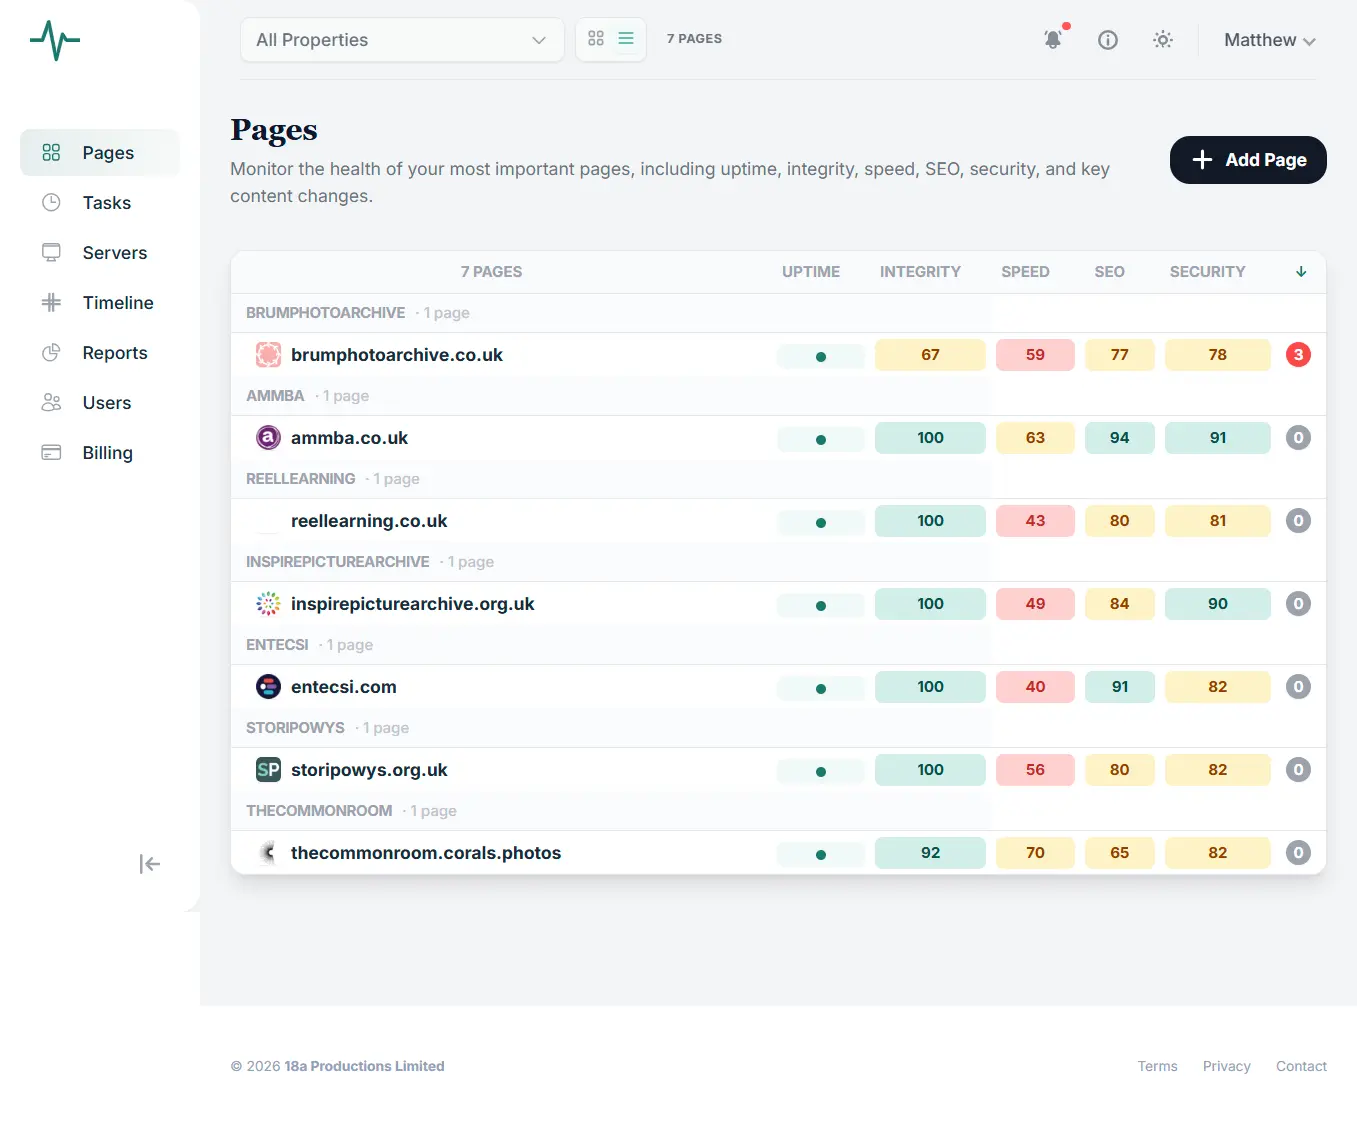Click the 0 alerts badge for entecsi.com
The image size is (1357, 1127).
[x=1298, y=686]
